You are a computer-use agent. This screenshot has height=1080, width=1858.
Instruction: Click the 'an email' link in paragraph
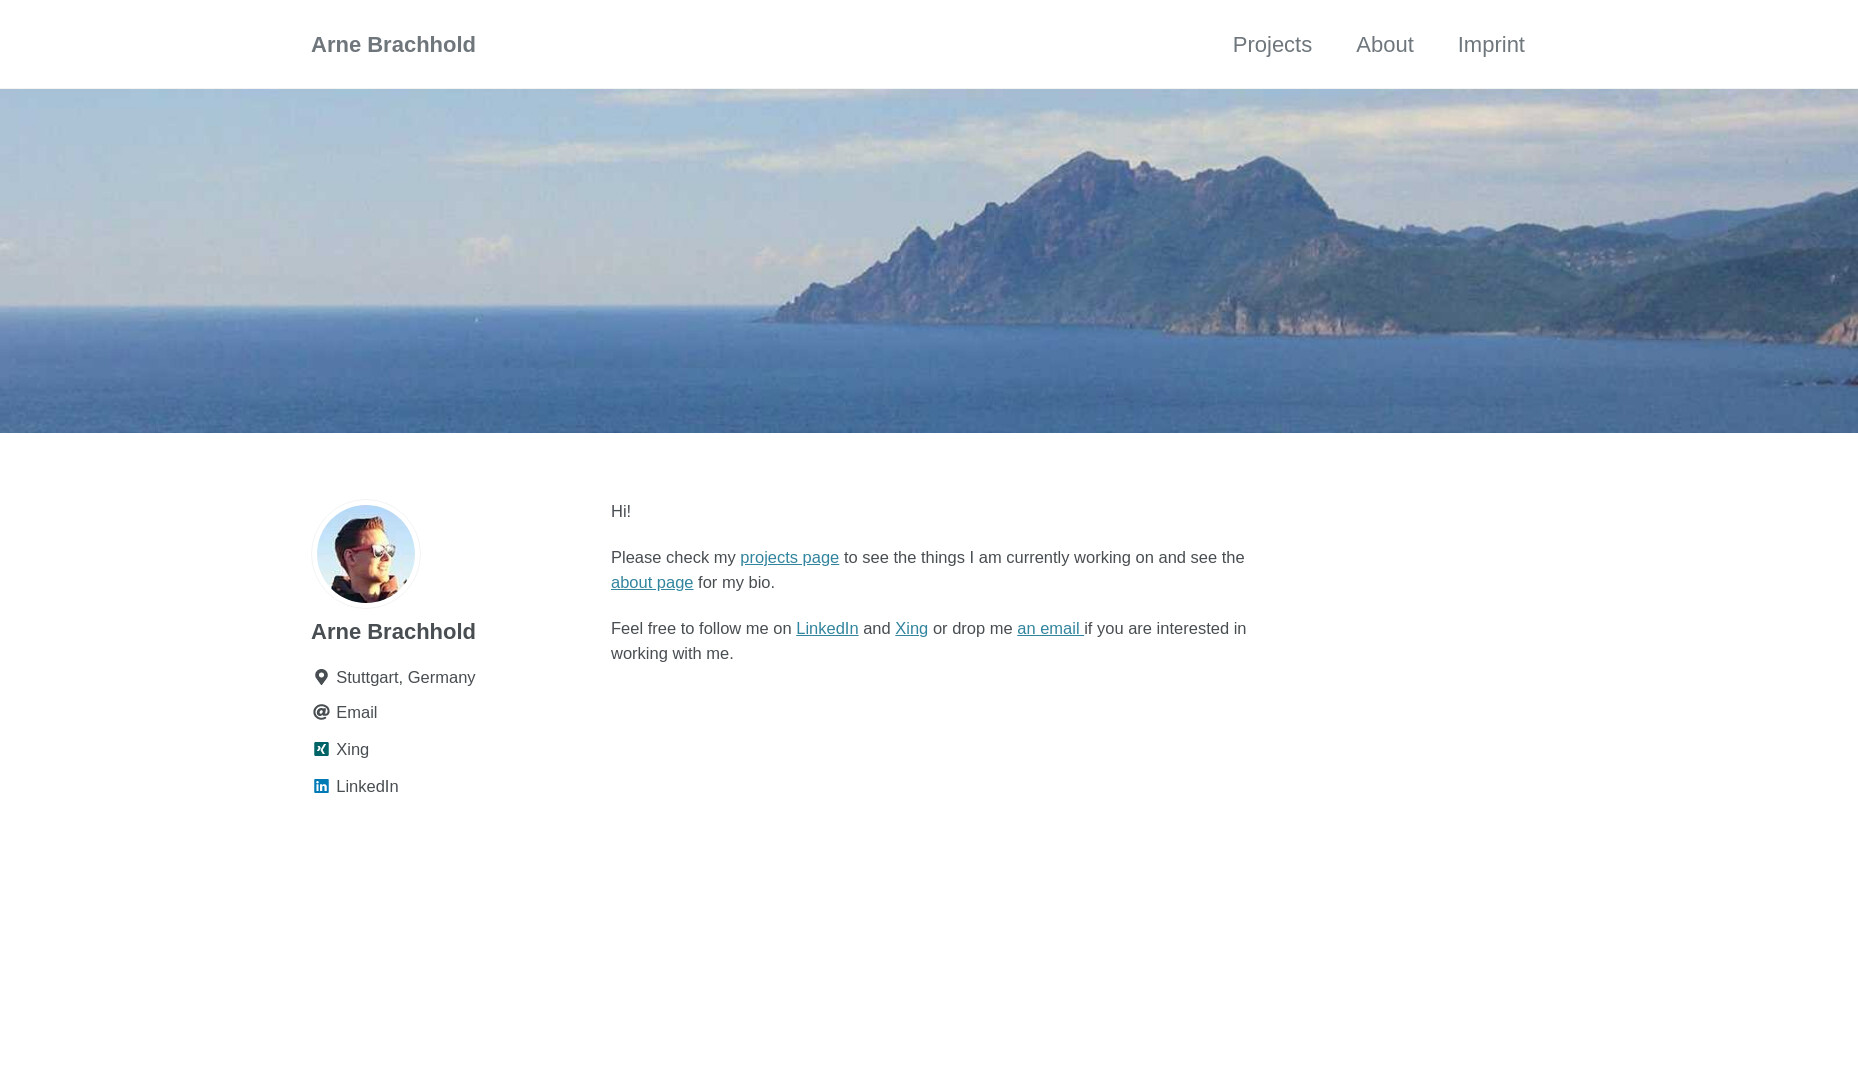[1050, 628]
